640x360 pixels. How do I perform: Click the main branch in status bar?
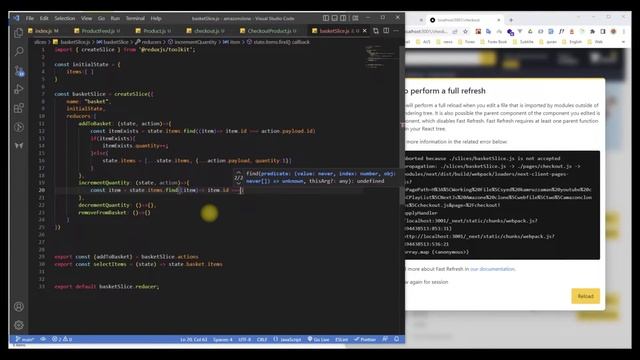tap(24, 339)
